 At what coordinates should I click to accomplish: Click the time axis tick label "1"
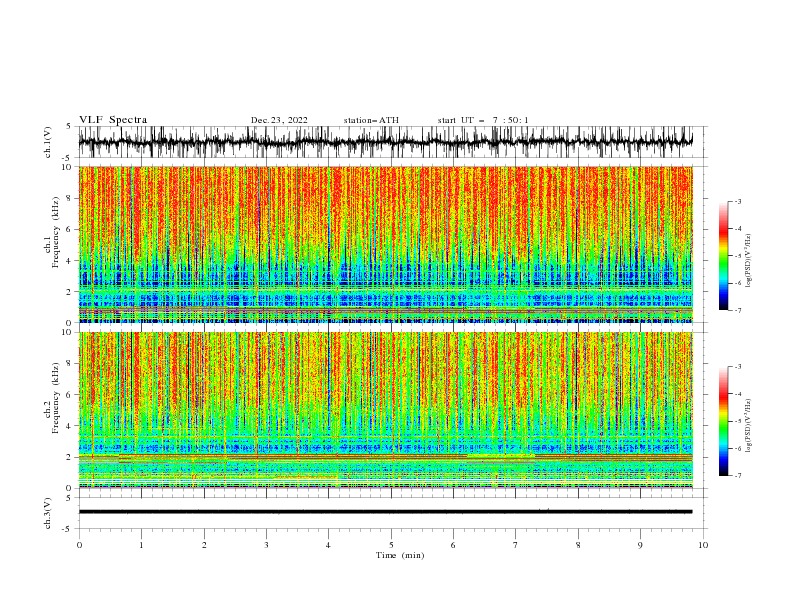point(141,545)
